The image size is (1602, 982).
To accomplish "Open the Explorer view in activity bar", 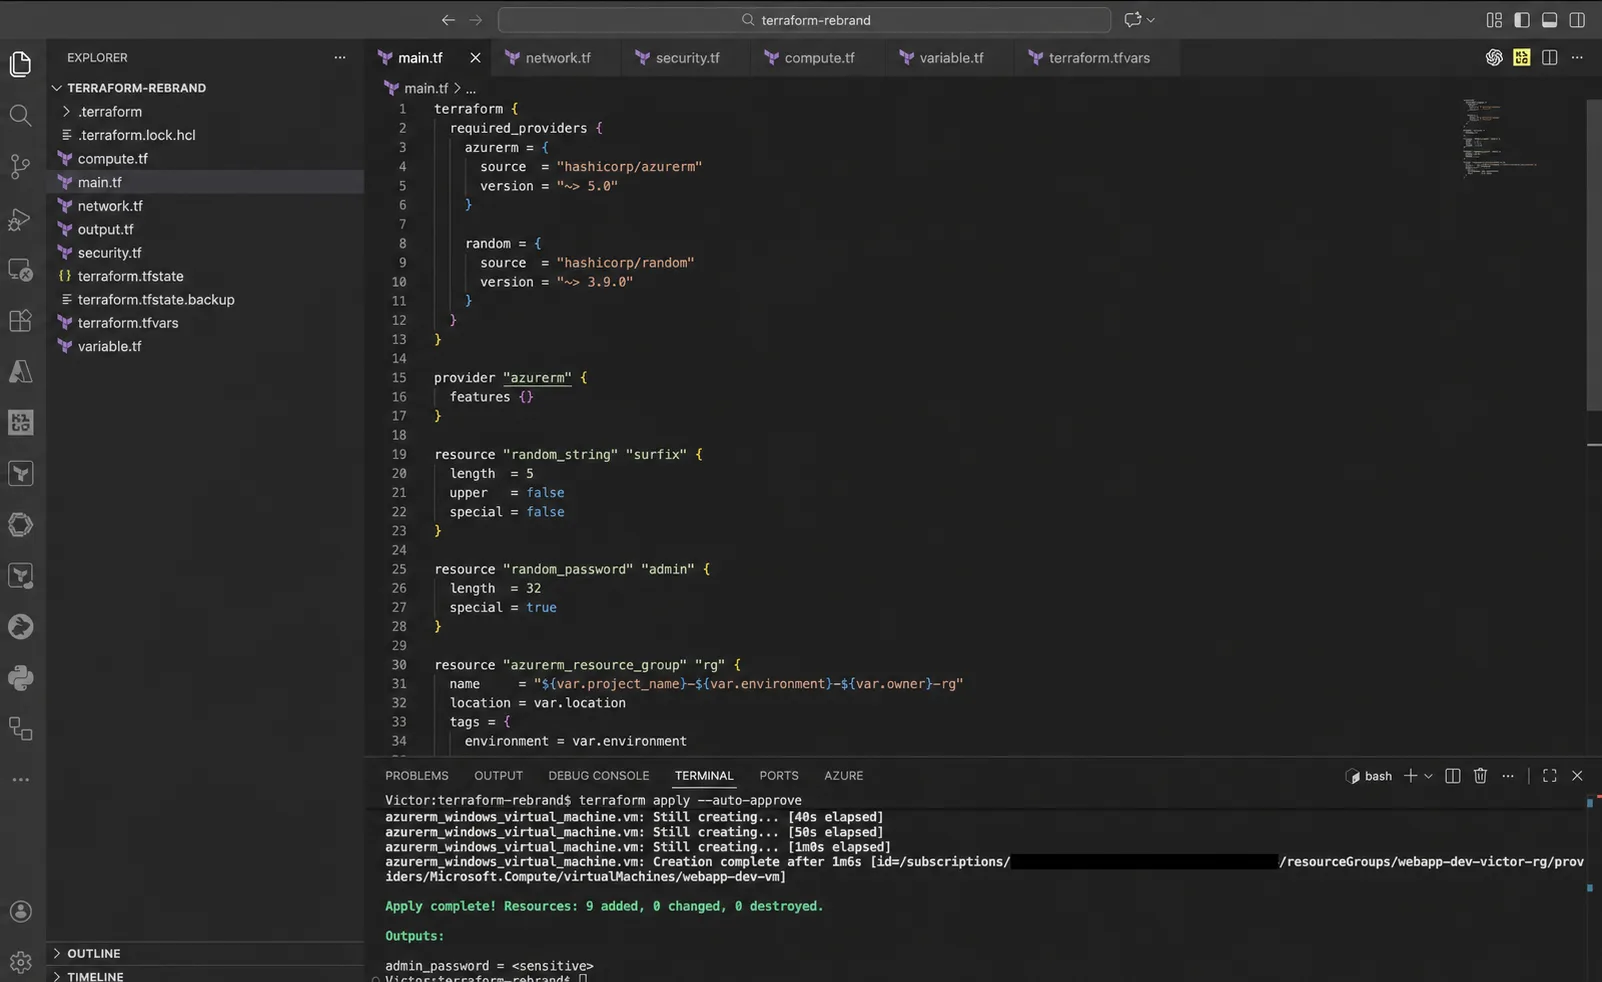I will [x=20, y=64].
